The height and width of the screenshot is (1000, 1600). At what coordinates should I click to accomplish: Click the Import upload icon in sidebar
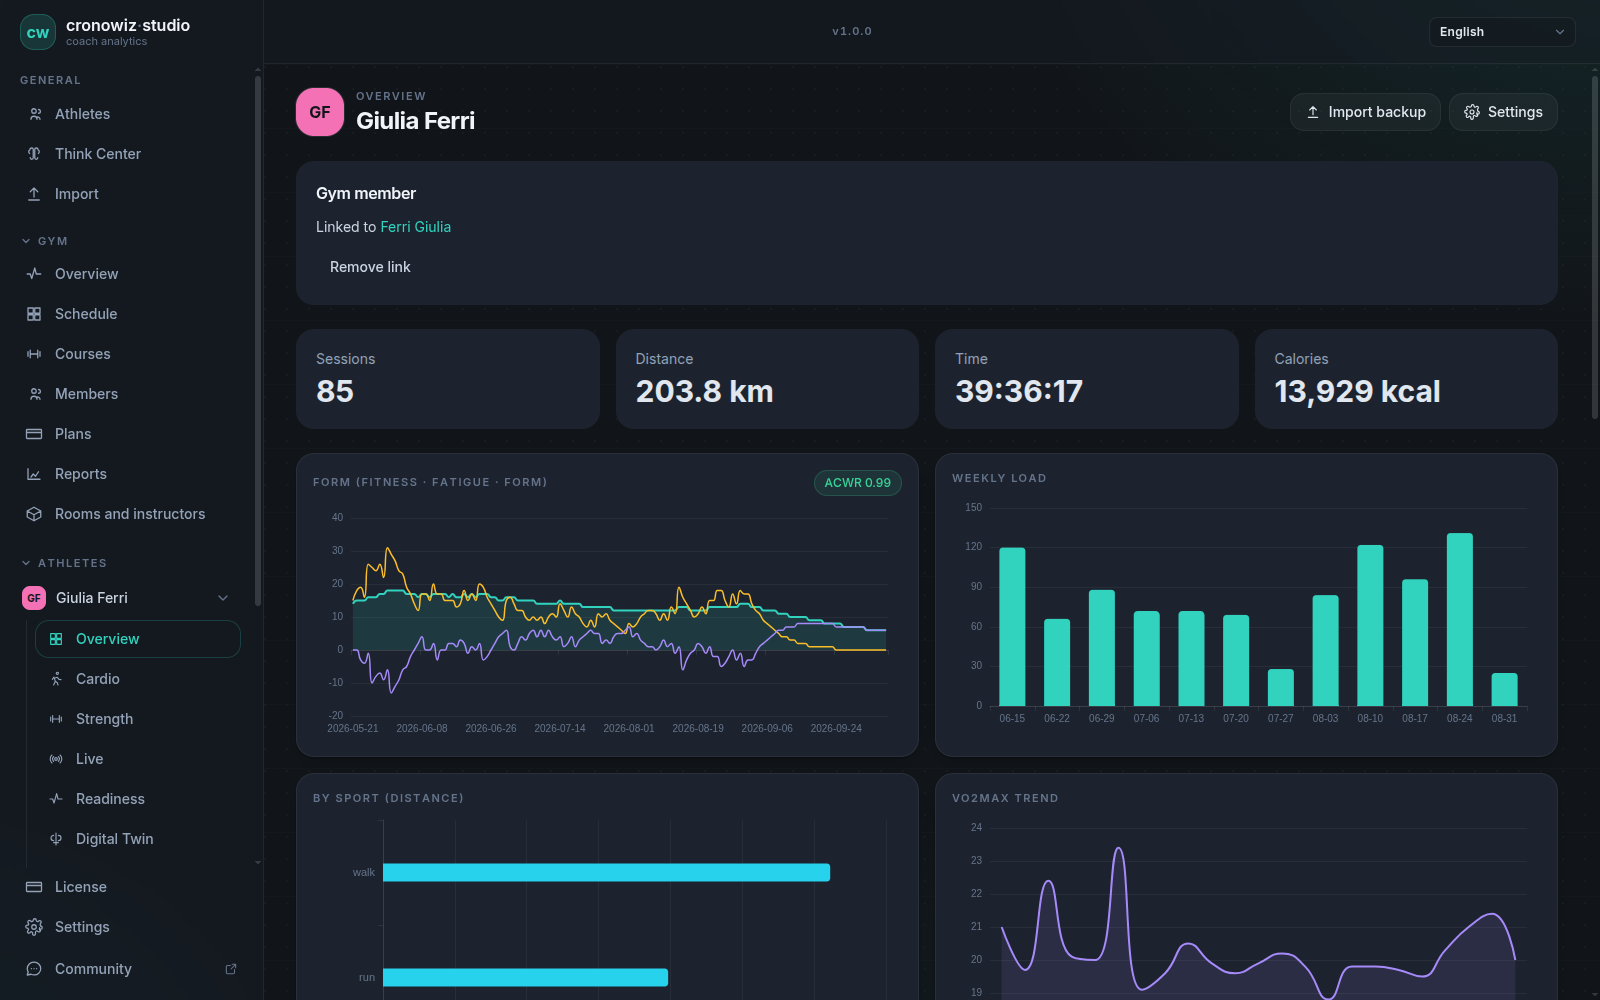[x=34, y=194]
